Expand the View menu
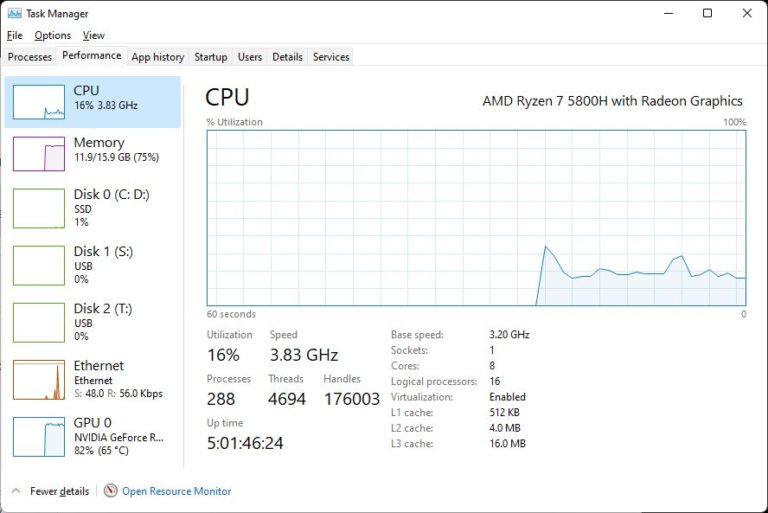 click(93, 36)
